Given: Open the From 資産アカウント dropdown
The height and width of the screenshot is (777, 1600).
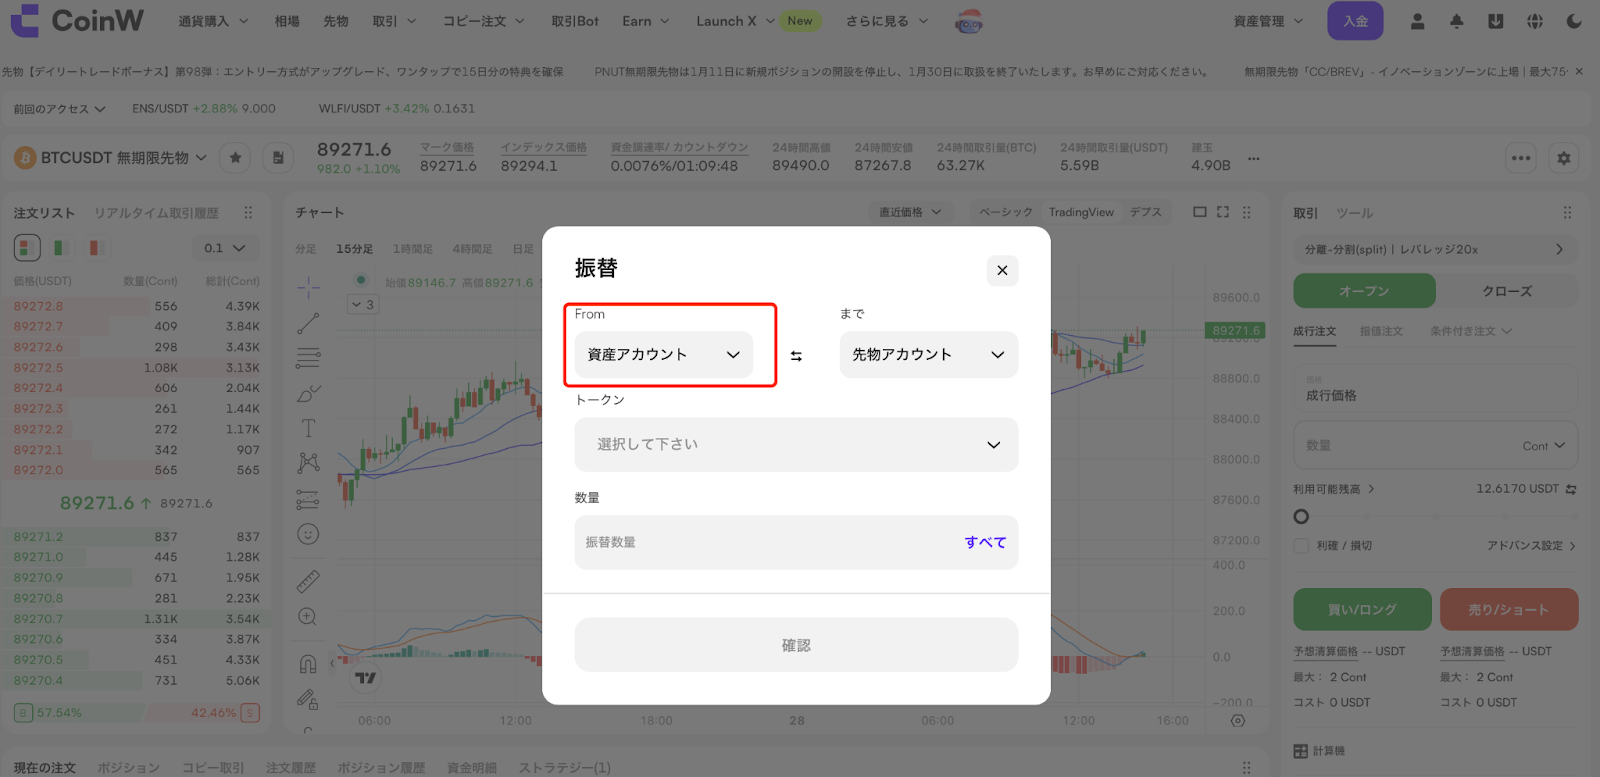Looking at the screenshot, I should click(x=663, y=355).
